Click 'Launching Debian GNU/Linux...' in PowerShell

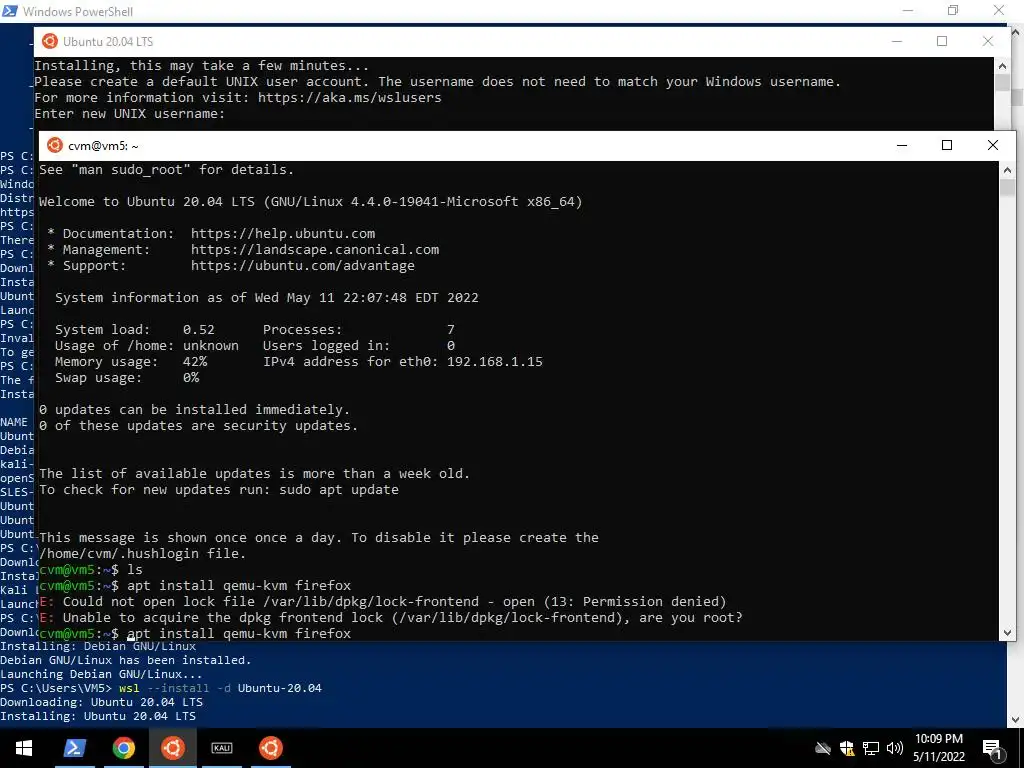point(101,674)
